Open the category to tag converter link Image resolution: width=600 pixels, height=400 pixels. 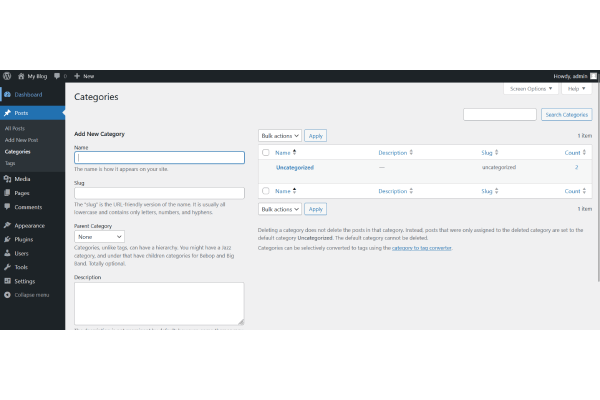[x=421, y=247]
